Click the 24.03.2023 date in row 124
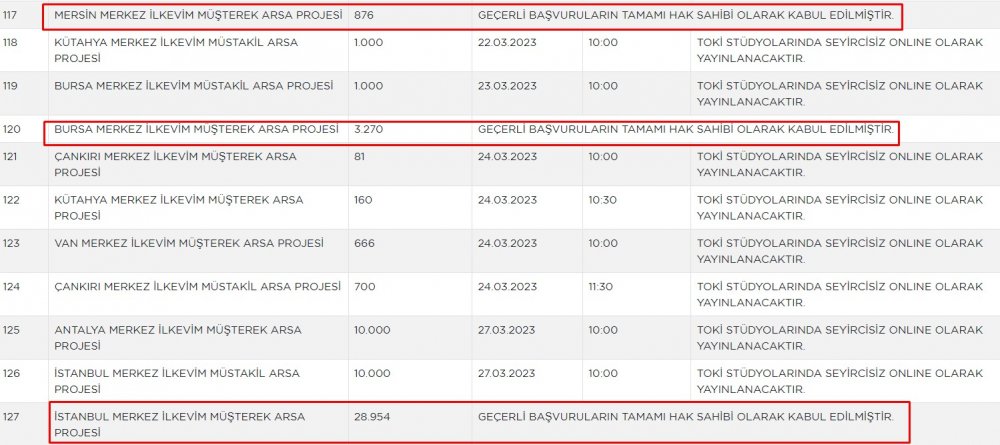The height and width of the screenshot is (445, 1000). [507, 286]
